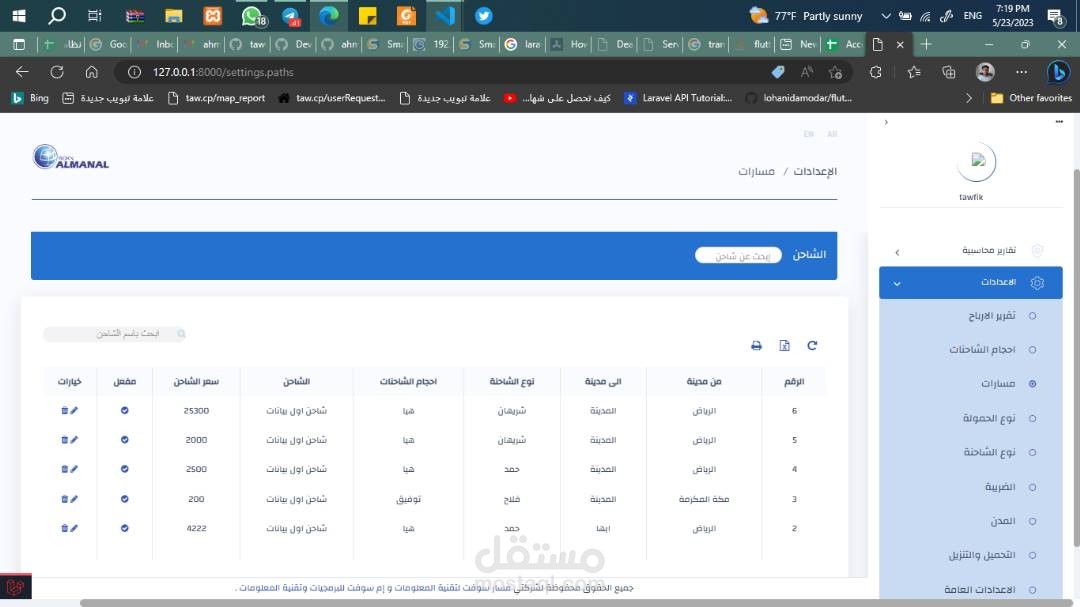
Task: Toggle the active checkmark in row 2
Action: click(x=125, y=528)
